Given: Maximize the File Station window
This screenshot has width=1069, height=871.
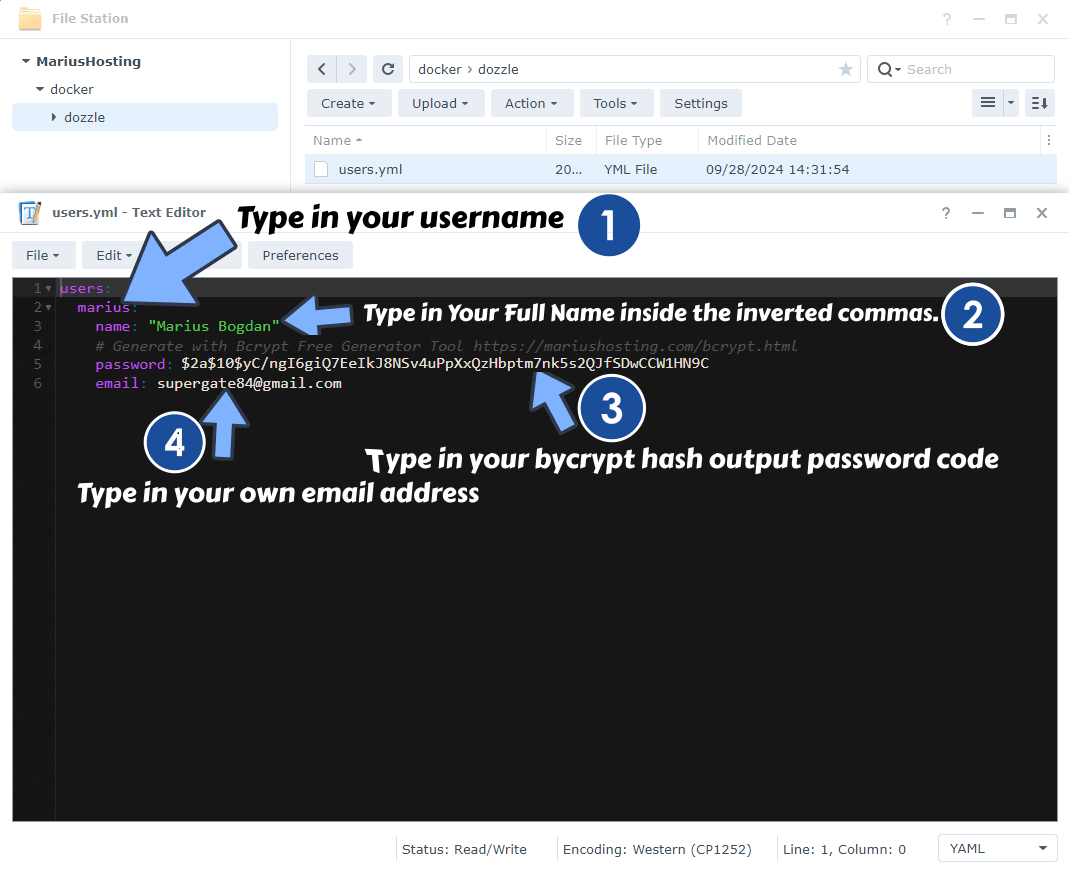Looking at the screenshot, I should click(1011, 19).
